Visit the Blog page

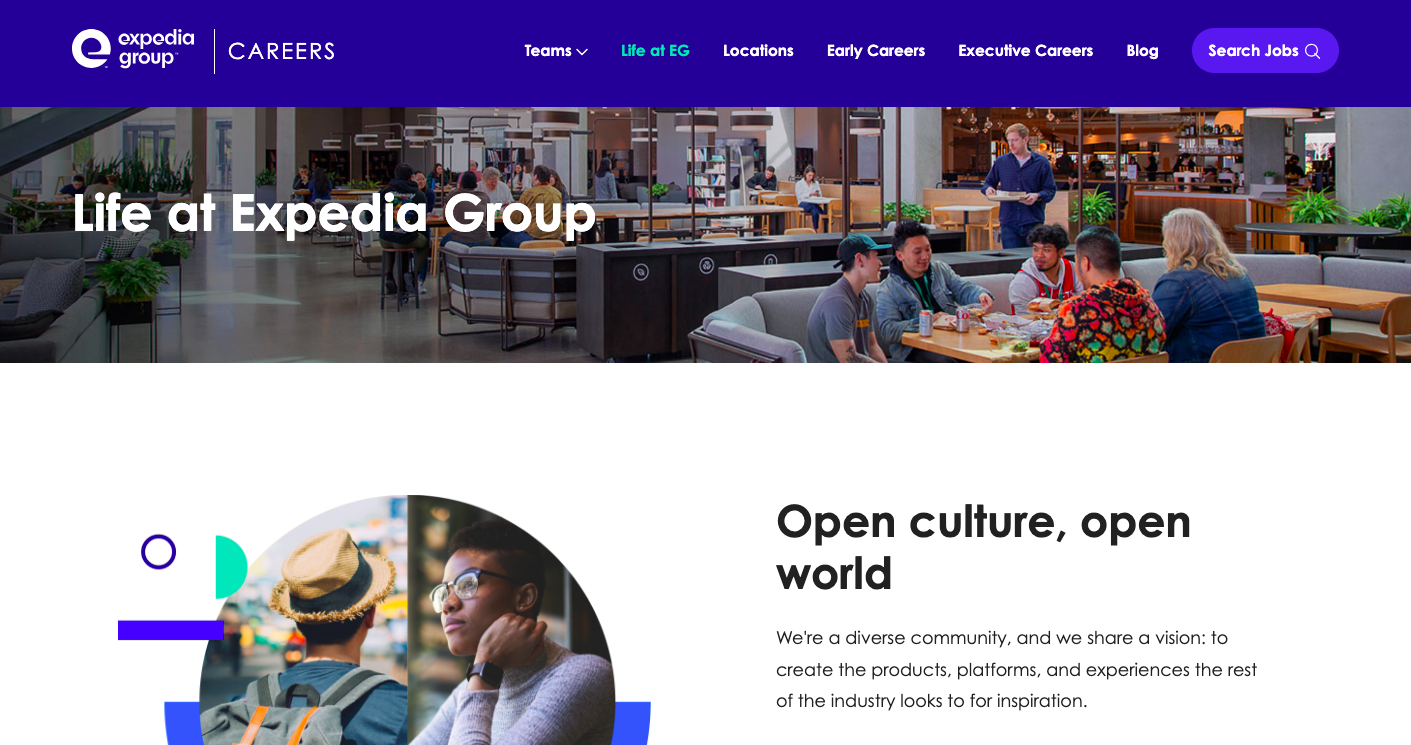click(1142, 51)
